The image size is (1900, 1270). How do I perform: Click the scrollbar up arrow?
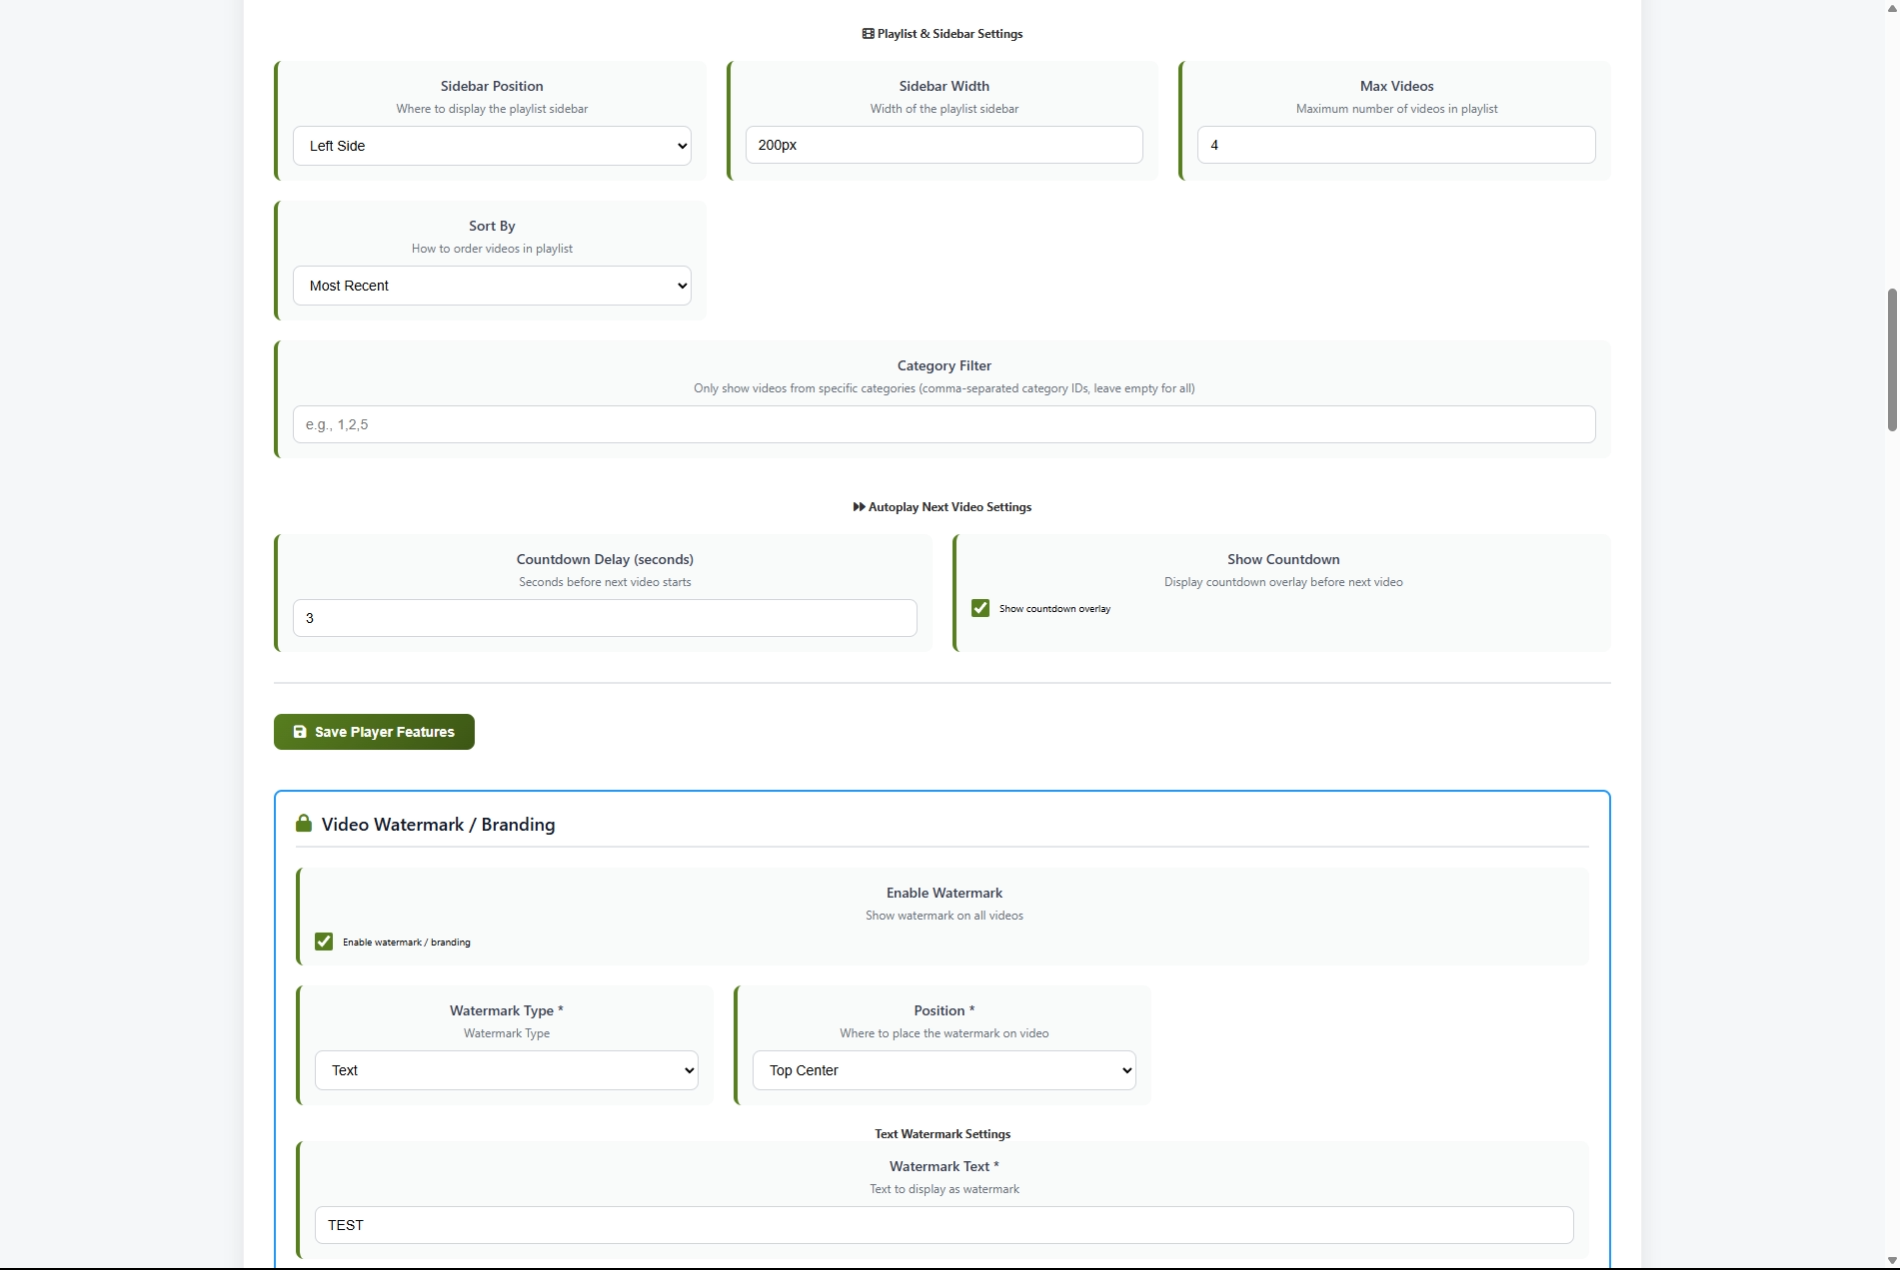[1891, 8]
